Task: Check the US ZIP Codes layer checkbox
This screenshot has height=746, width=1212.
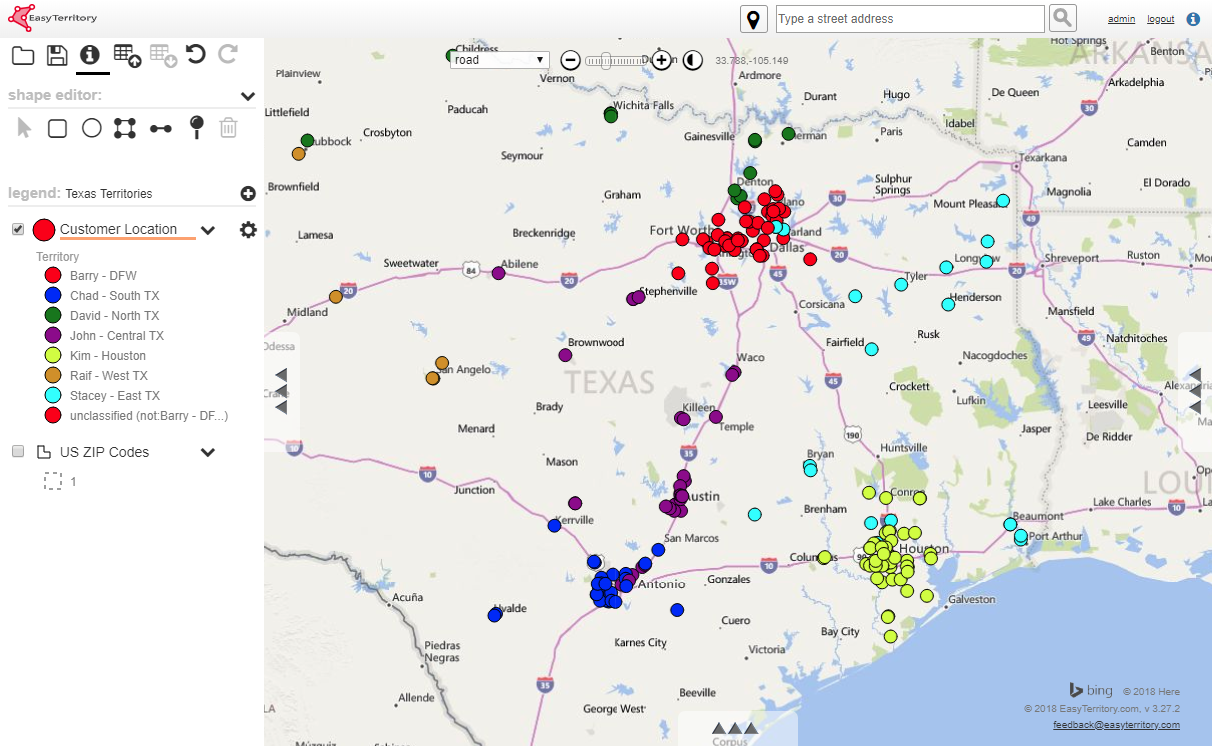Action: 18,452
